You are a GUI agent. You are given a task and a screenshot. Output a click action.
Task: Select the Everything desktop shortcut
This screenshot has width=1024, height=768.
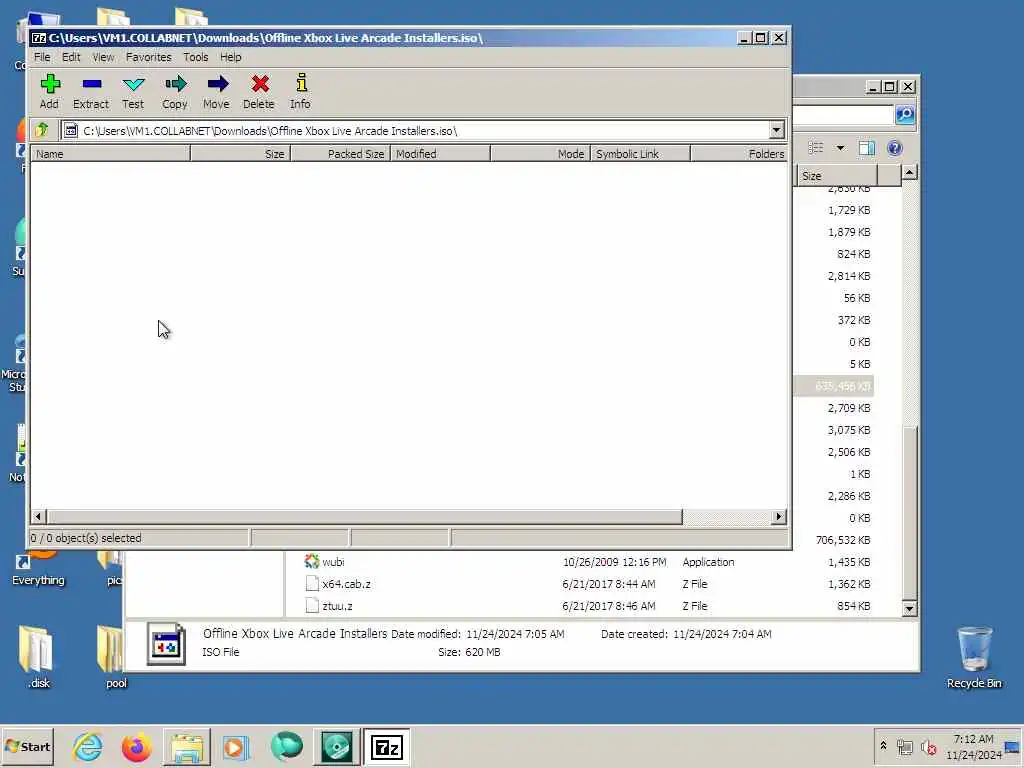coord(38,568)
